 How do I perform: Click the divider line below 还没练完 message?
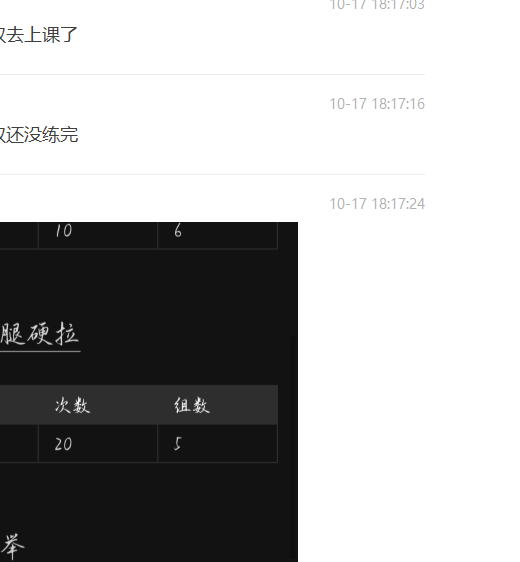coord(213,175)
